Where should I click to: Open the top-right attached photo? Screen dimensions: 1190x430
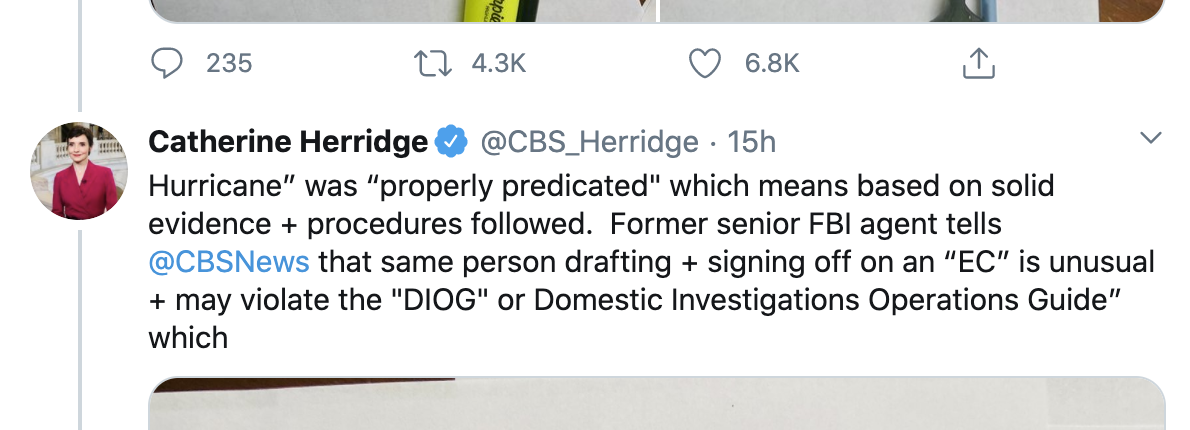(x=912, y=11)
